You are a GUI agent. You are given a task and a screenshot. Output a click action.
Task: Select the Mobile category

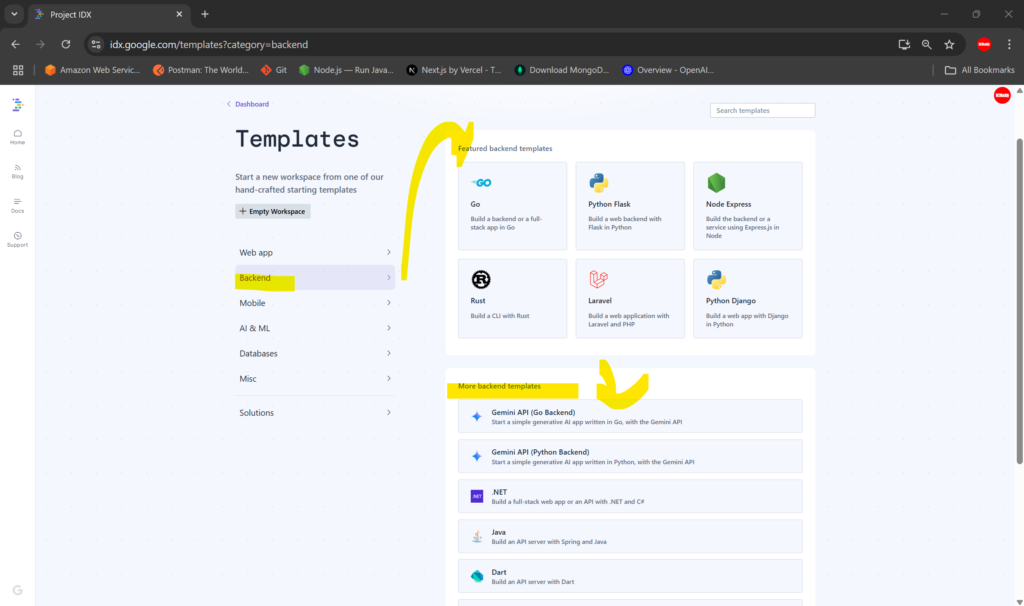pyautogui.click(x=315, y=302)
